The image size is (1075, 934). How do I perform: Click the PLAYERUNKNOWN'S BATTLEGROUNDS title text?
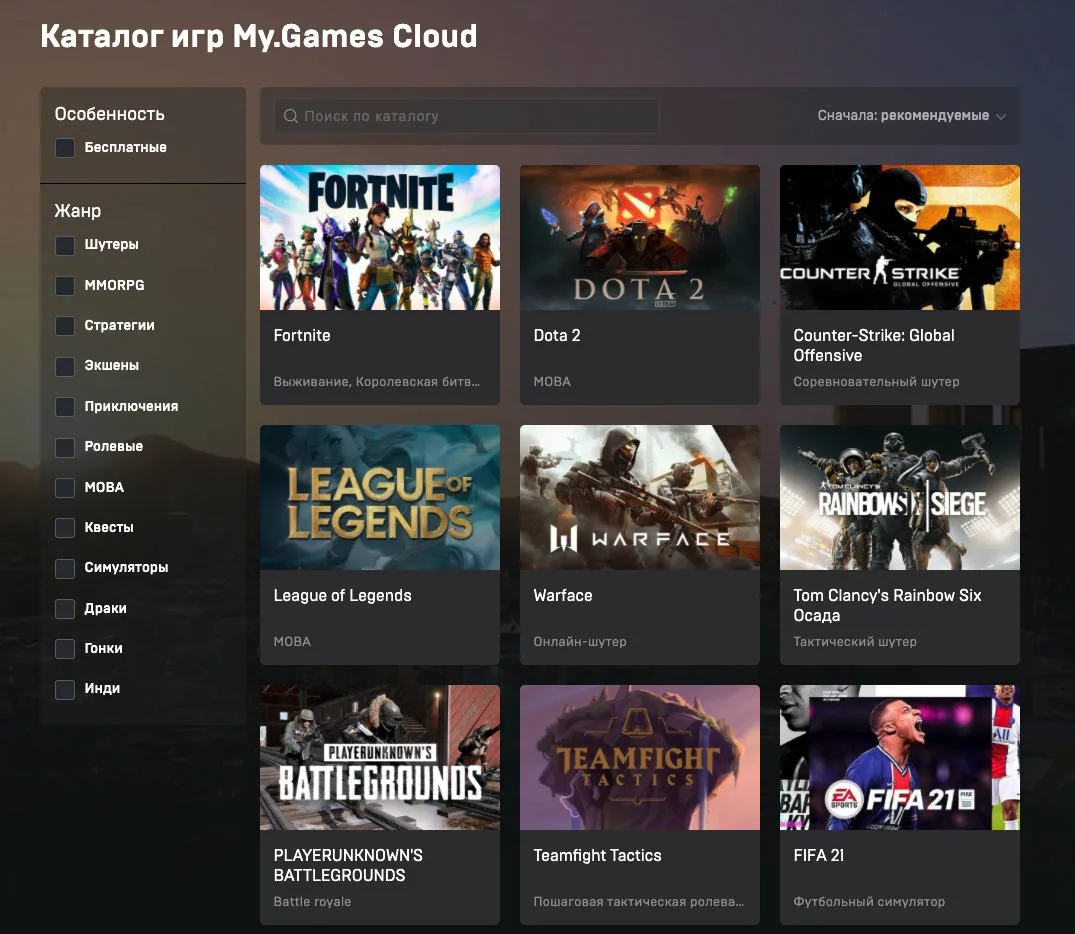click(x=348, y=865)
